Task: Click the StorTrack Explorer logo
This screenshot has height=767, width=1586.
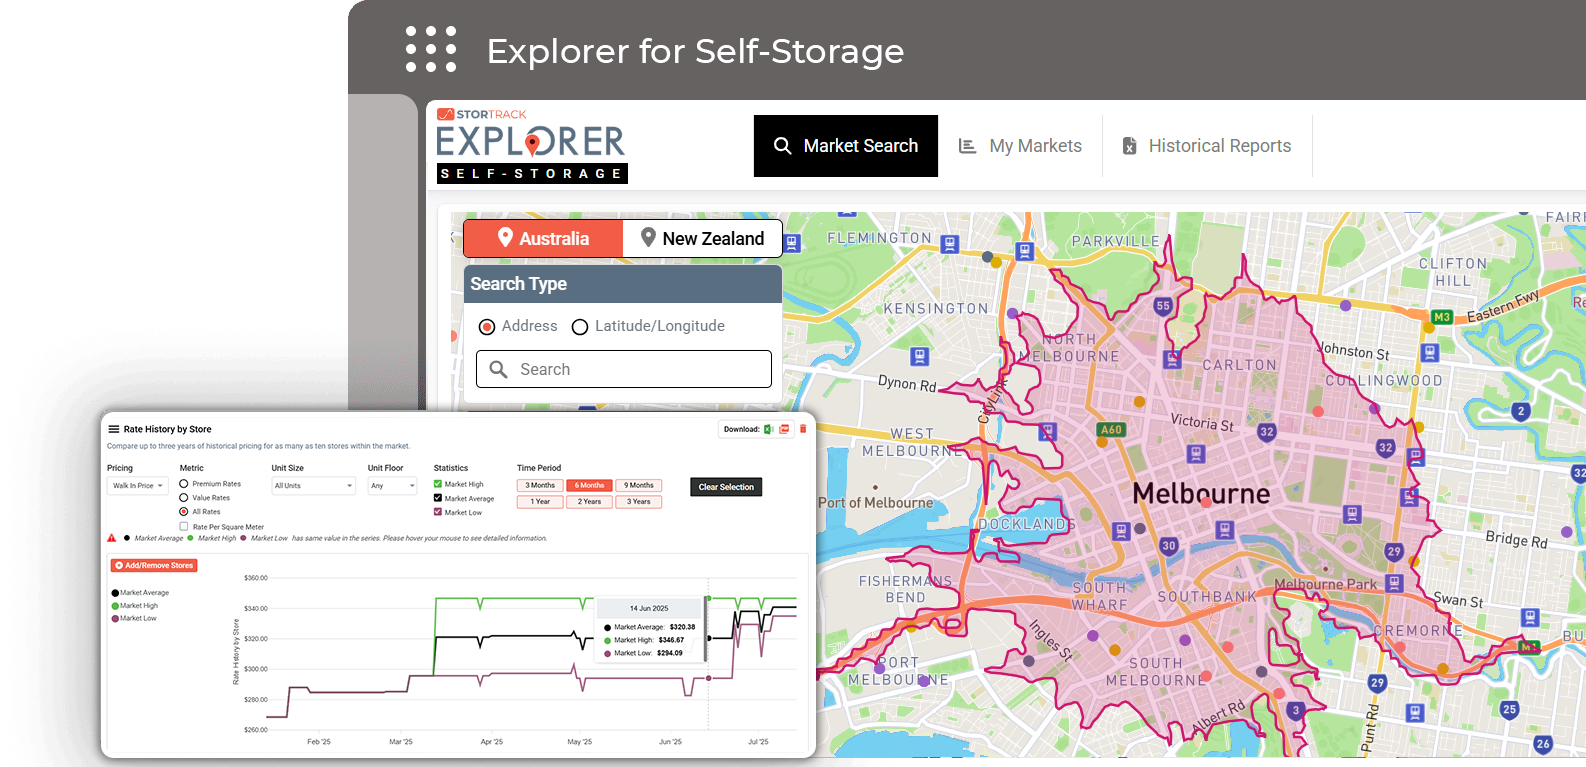Action: pos(531,146)
